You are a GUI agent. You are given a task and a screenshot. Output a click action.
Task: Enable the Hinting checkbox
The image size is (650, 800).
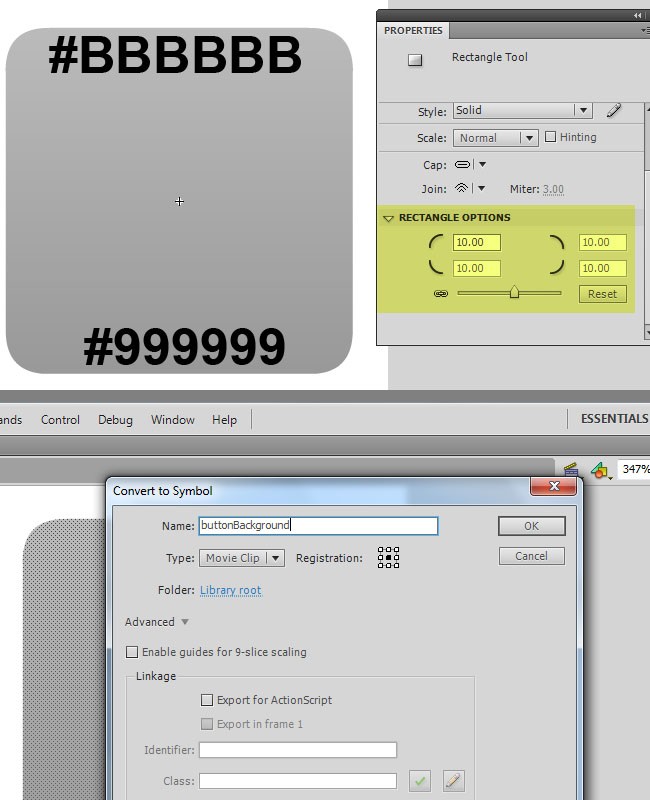pyautogui.click(x=550, y=137)
